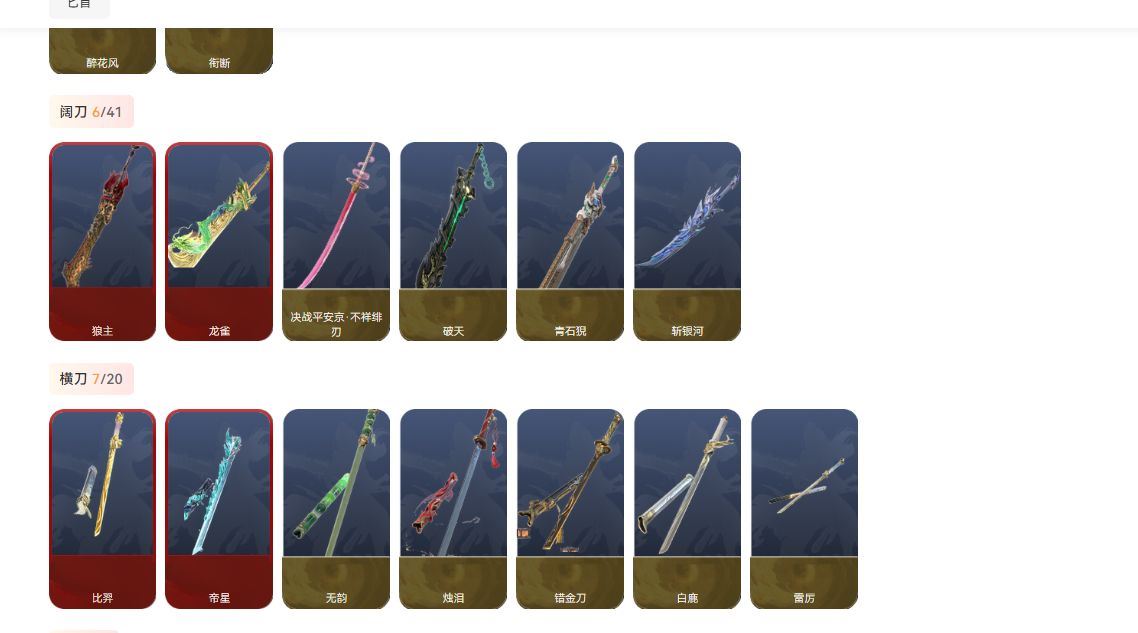Click the 醉花风 card label
Viewport: 1138px width, 633px height.
point(102,63)
